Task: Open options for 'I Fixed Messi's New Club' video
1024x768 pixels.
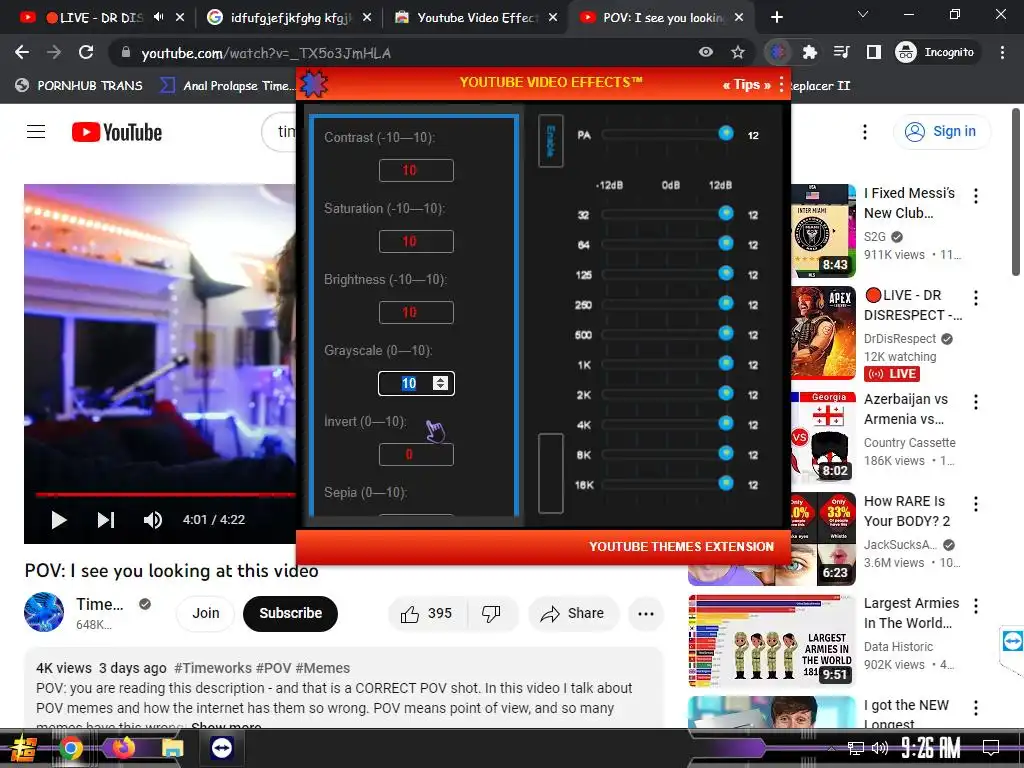Action: tap(976, 196)
